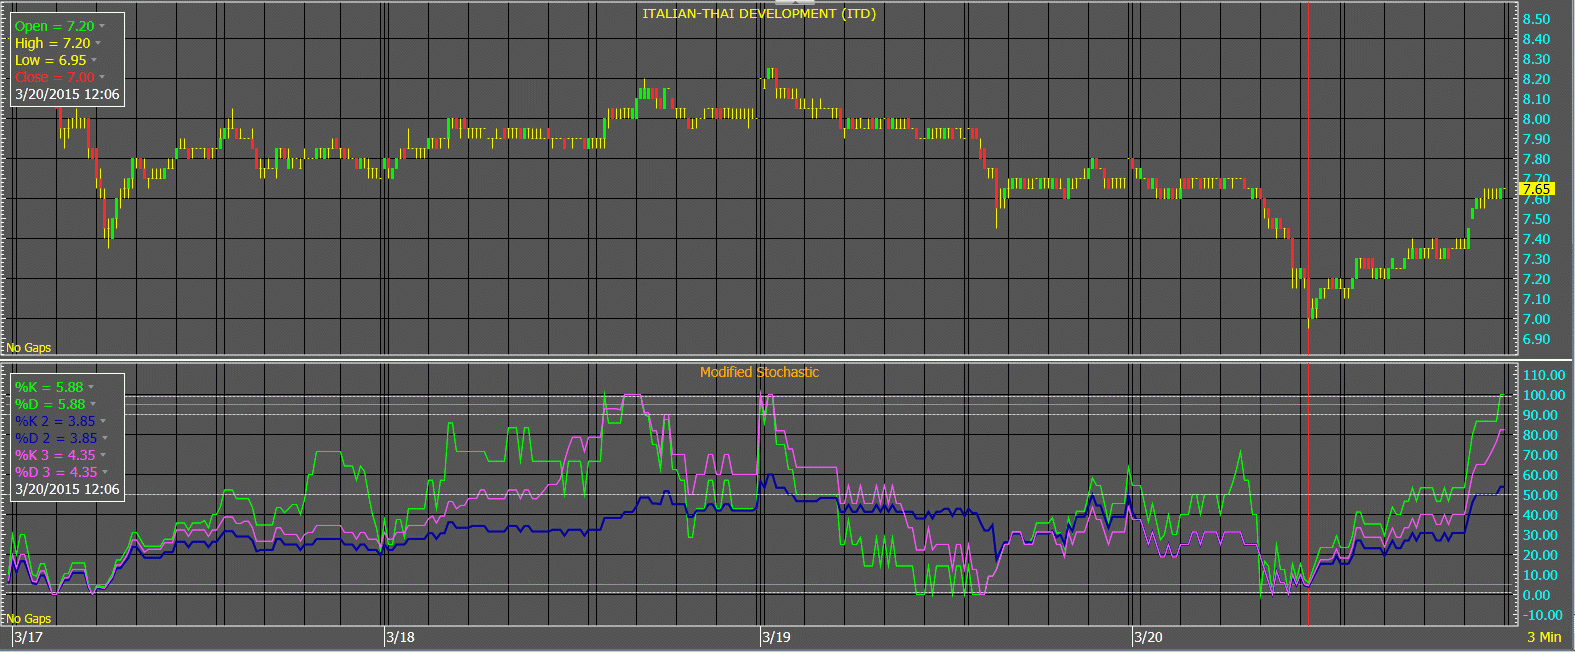Viewport: 1575px width, 653px height.
Task: Open the dropdown arrow beside High = 7.20
Action: point(98,44)
